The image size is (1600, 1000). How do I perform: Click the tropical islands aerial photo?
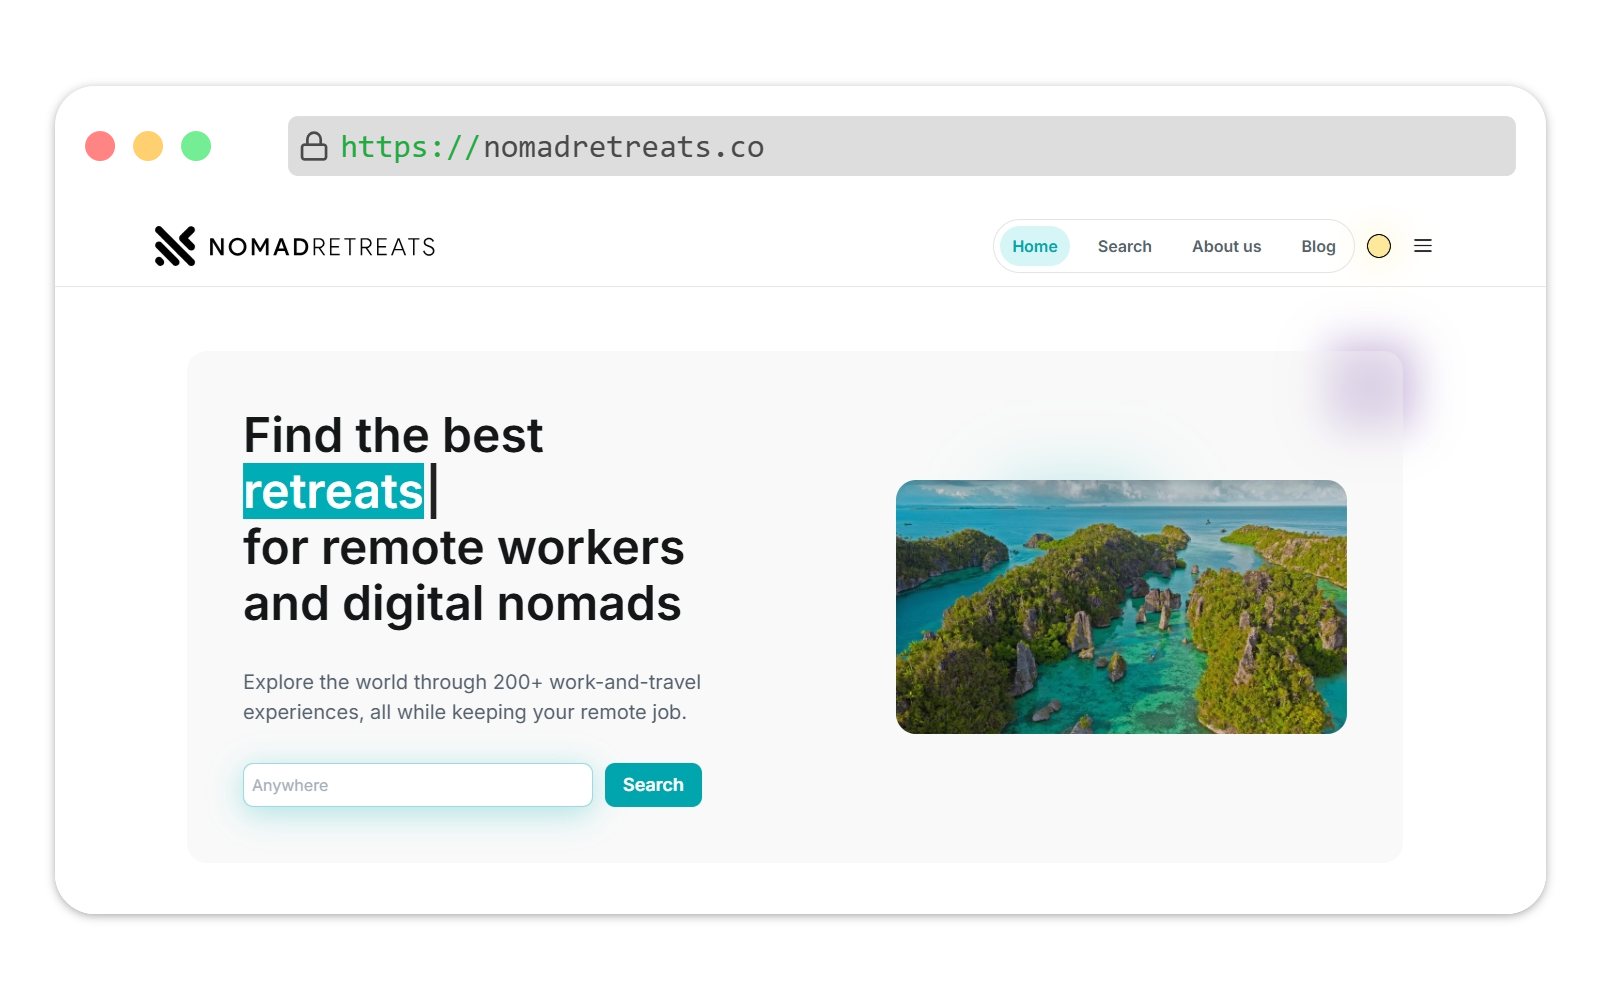(1121, 607)
